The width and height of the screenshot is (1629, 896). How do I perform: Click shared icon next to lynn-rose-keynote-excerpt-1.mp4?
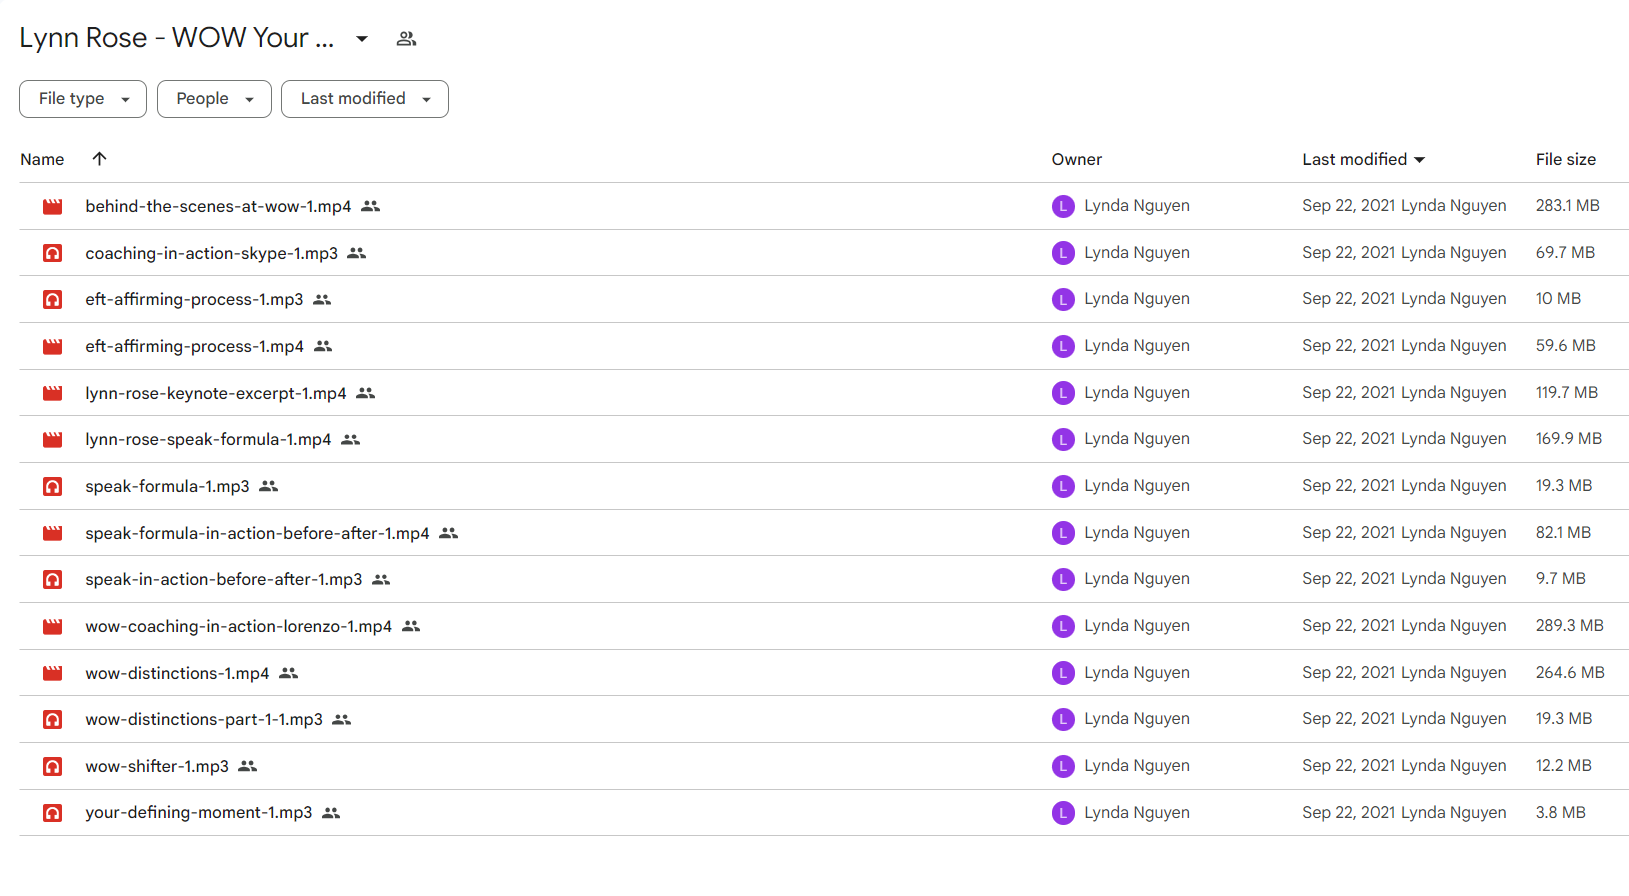point(366,393)
